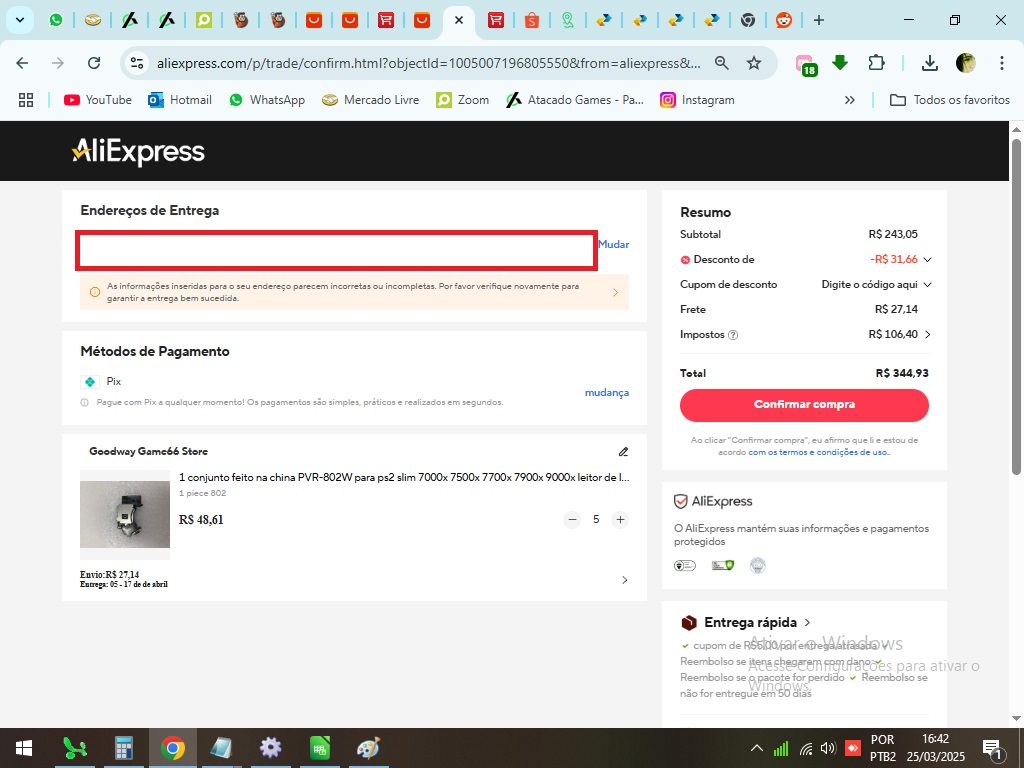
Task: Decrease the product quantity with minus
Action: click(x=572, y=520)
